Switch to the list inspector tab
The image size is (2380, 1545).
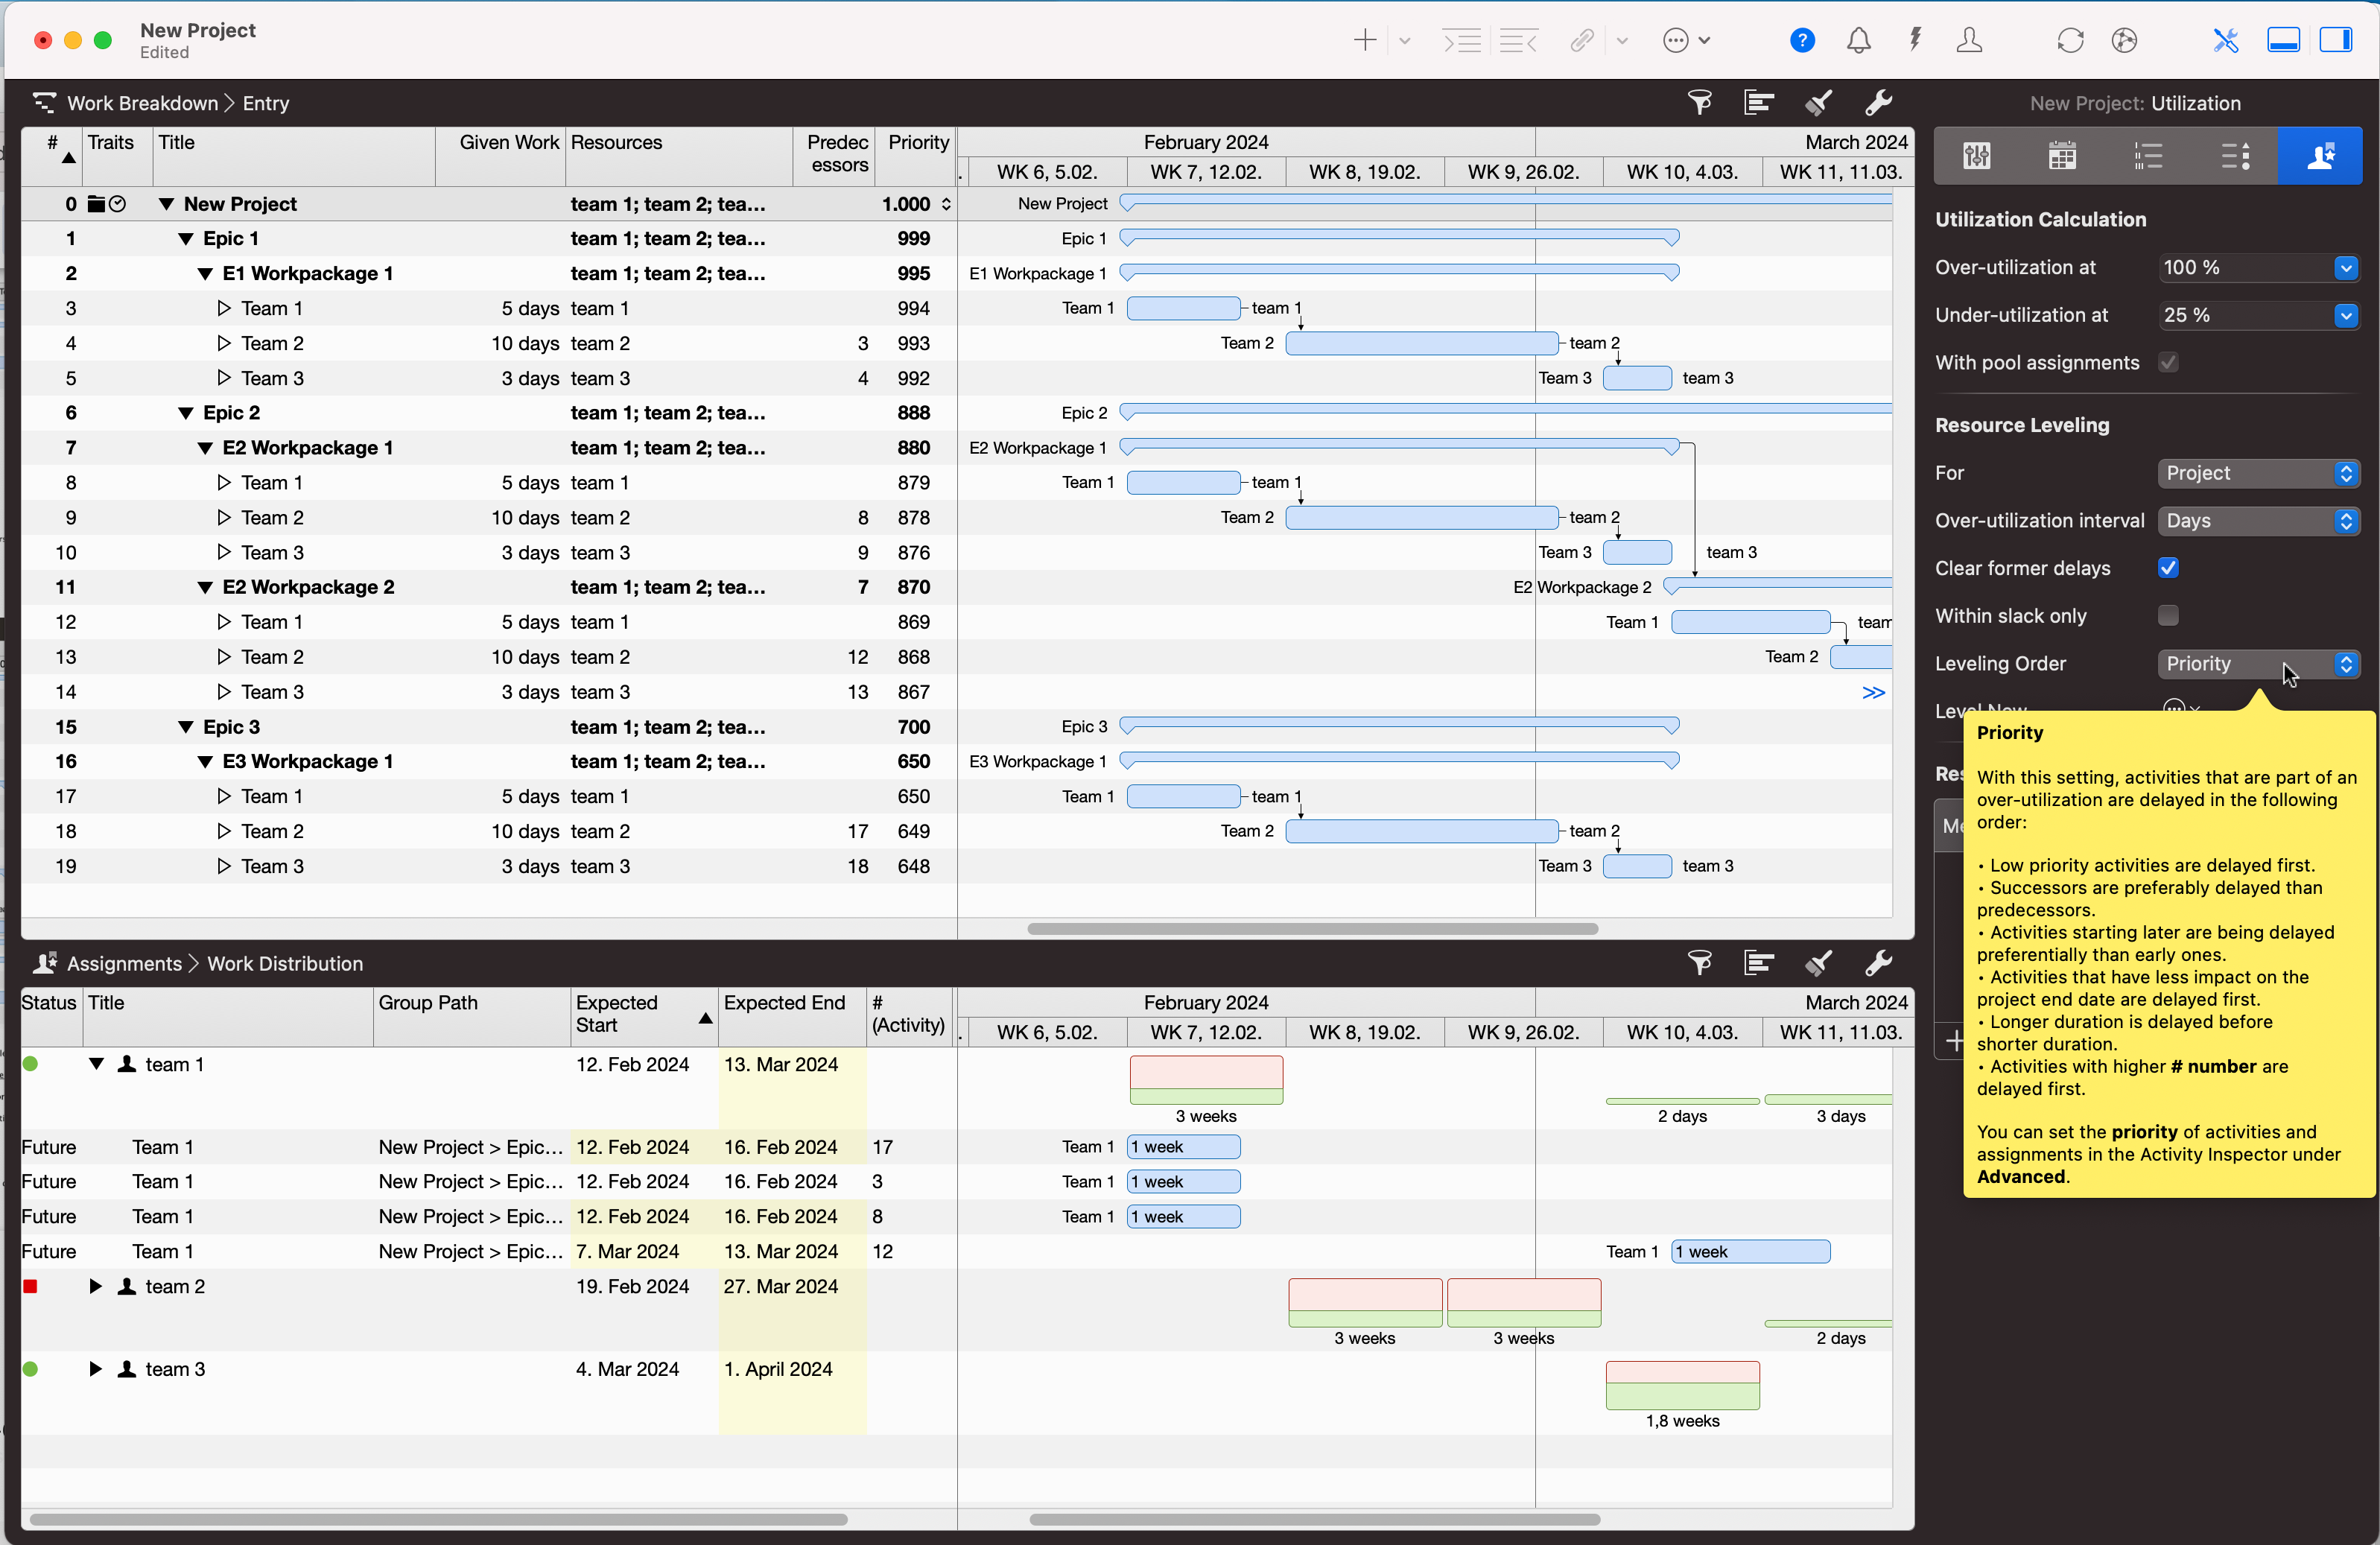pos(2148,156)
